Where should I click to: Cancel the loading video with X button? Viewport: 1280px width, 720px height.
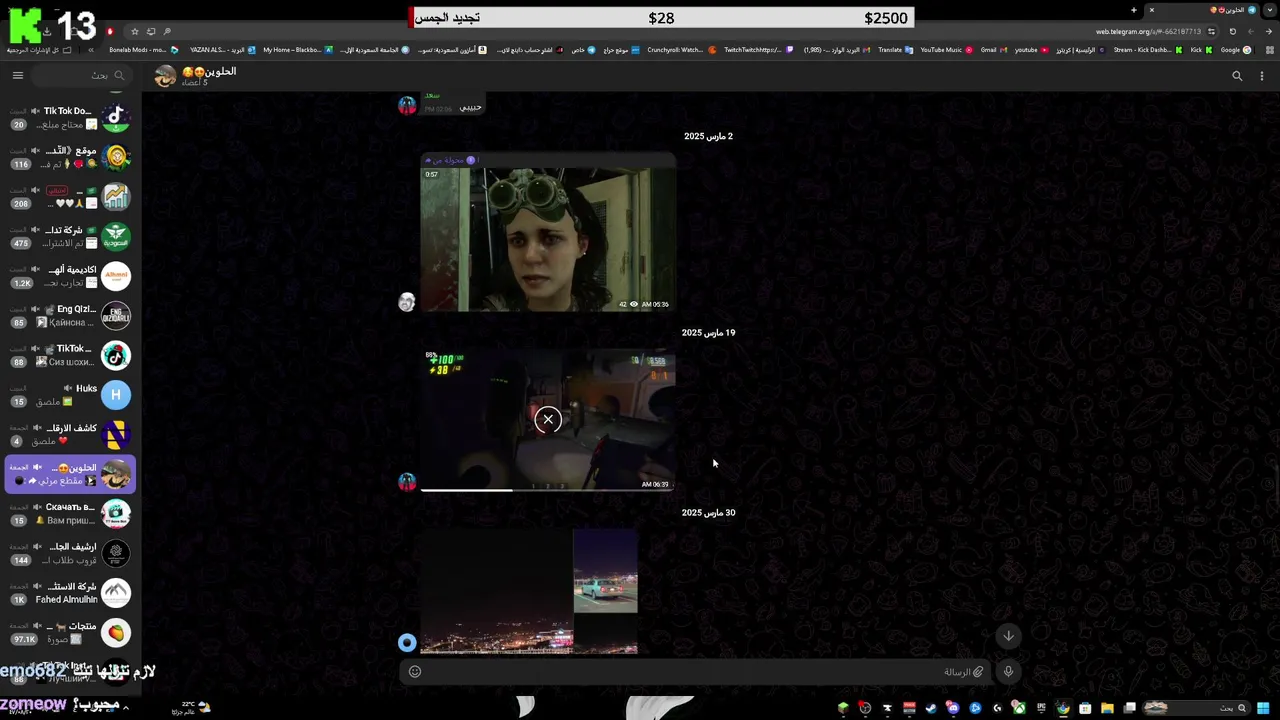(548, 420)
